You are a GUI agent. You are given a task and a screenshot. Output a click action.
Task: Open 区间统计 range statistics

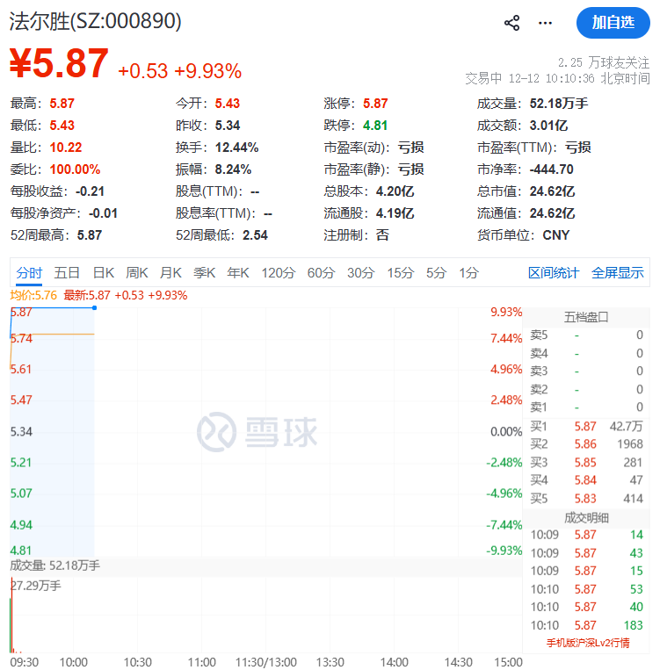[553, 273]
